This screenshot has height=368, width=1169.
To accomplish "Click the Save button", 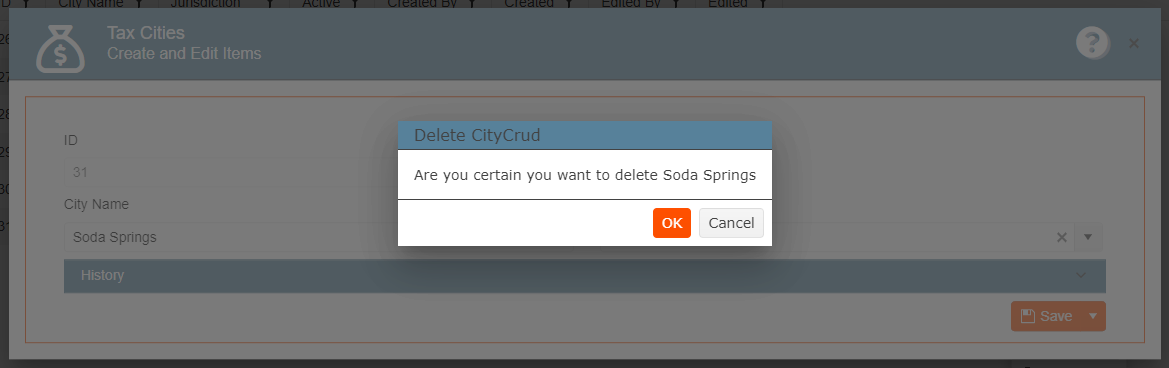I will click(1047, 316).
